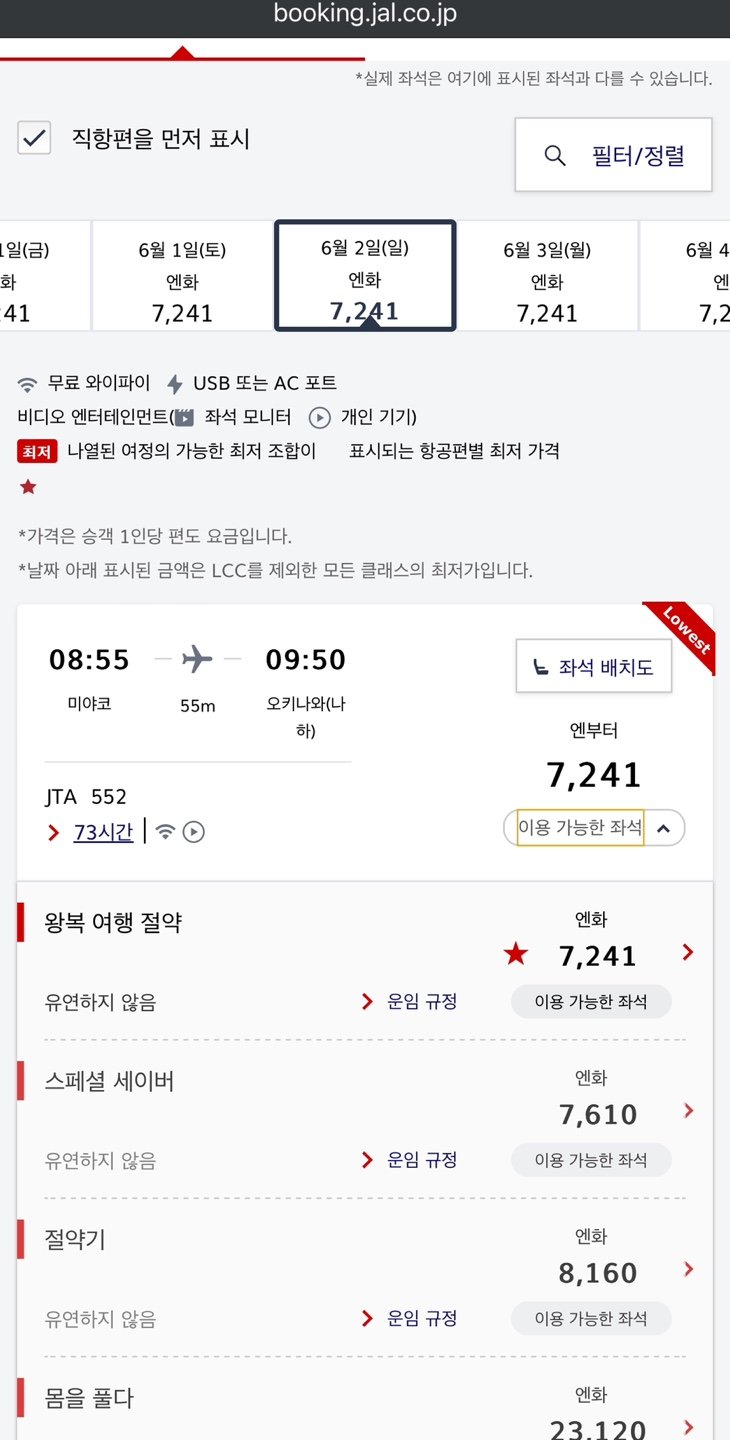Open the 좌석 배치도 seat map
730x1440 pixels.
[x=594, y=667]
